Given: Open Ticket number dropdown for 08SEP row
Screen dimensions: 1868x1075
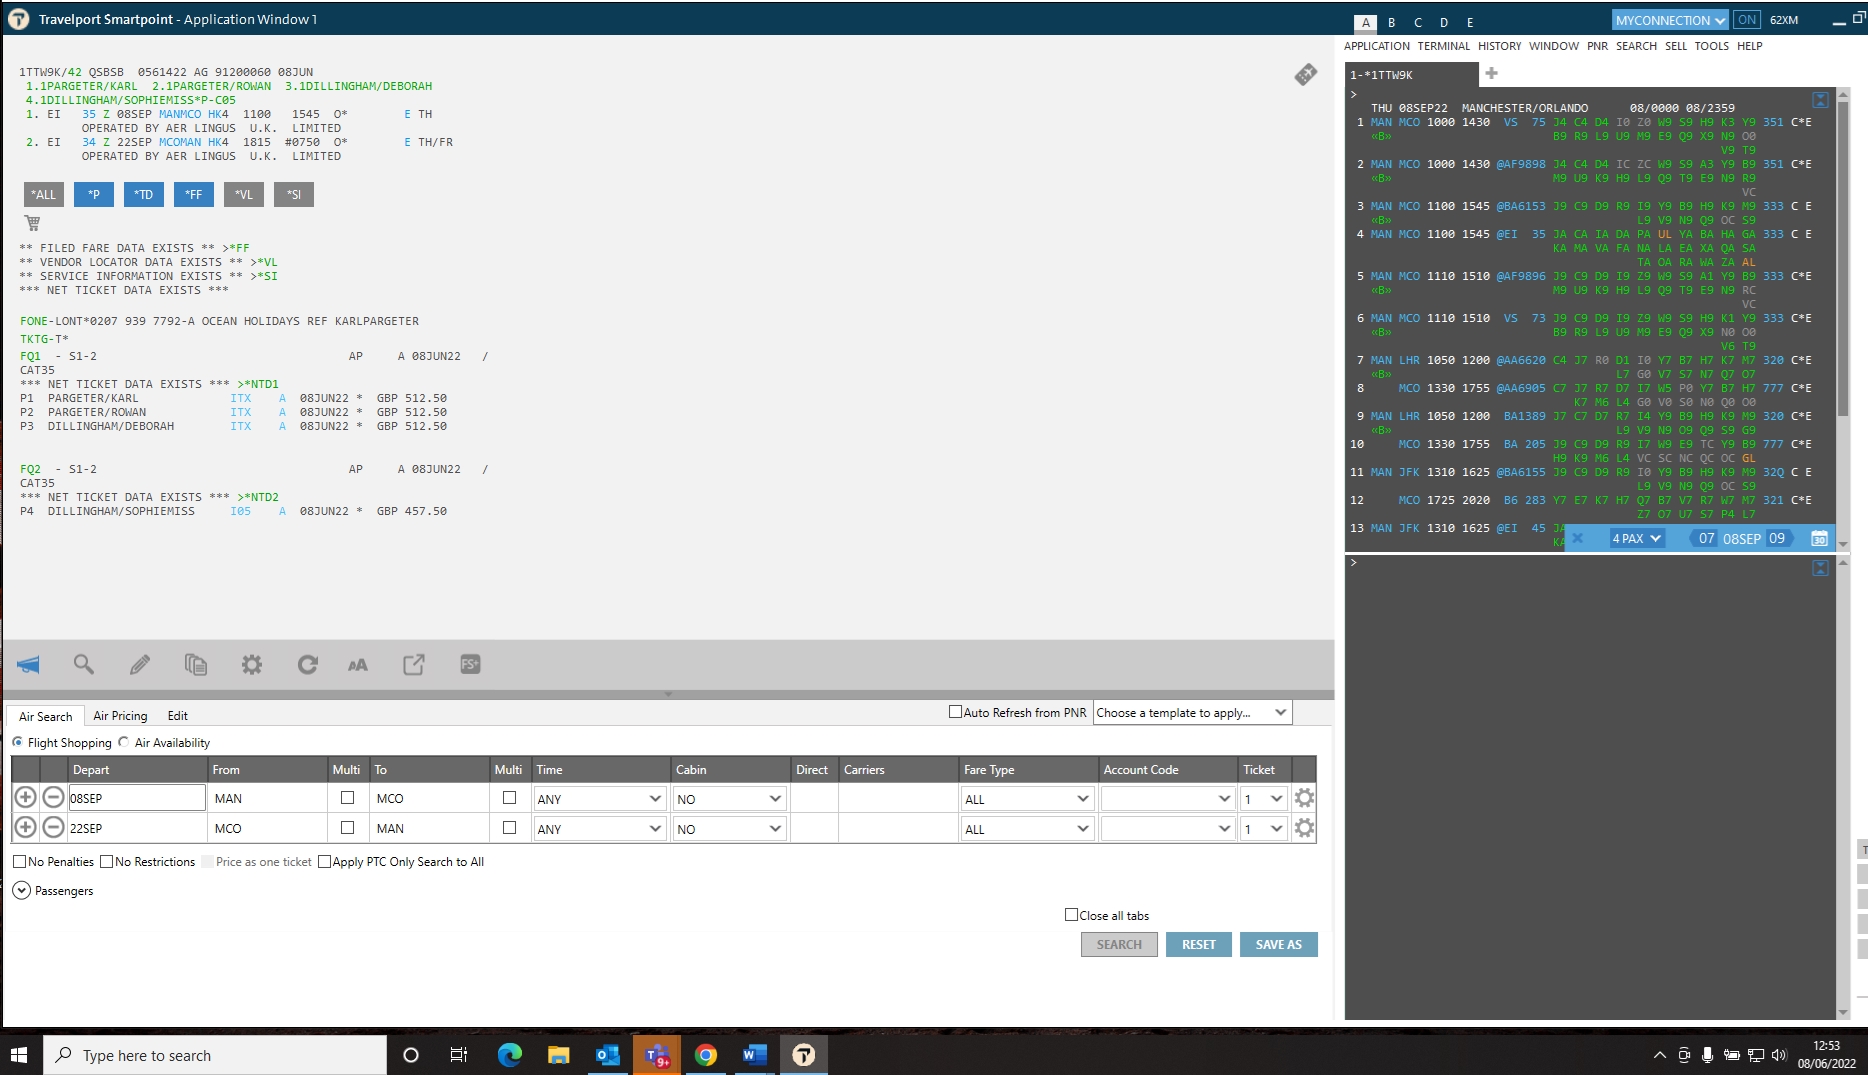Looking at the screenshot, I should [1264, 799].
